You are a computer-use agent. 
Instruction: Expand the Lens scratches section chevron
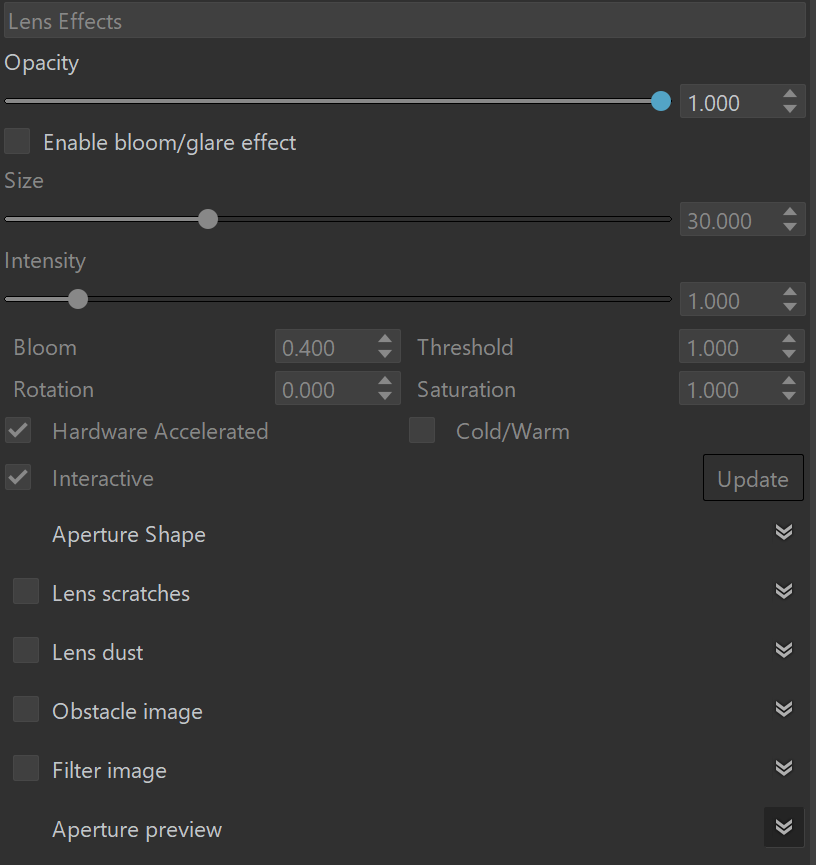[x=783, y=591]
